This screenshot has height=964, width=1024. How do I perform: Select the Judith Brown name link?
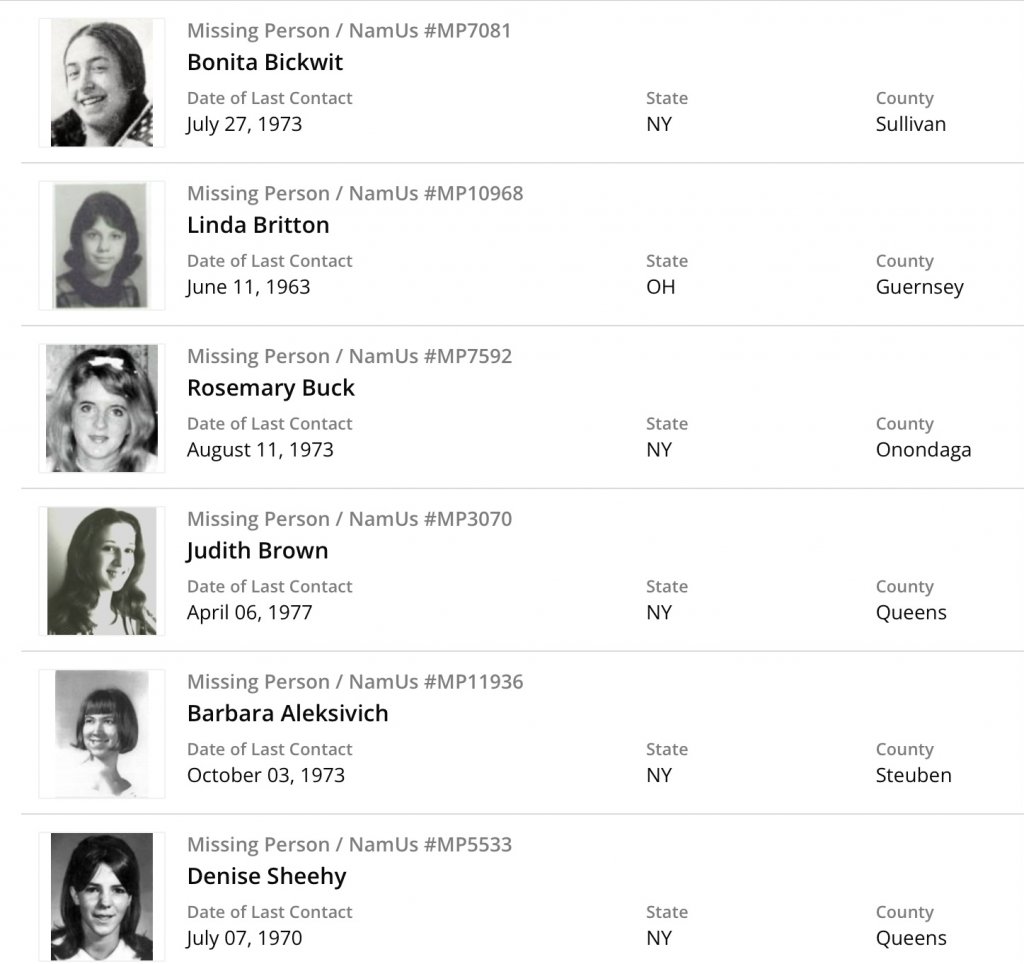click(x=257, y=551)
